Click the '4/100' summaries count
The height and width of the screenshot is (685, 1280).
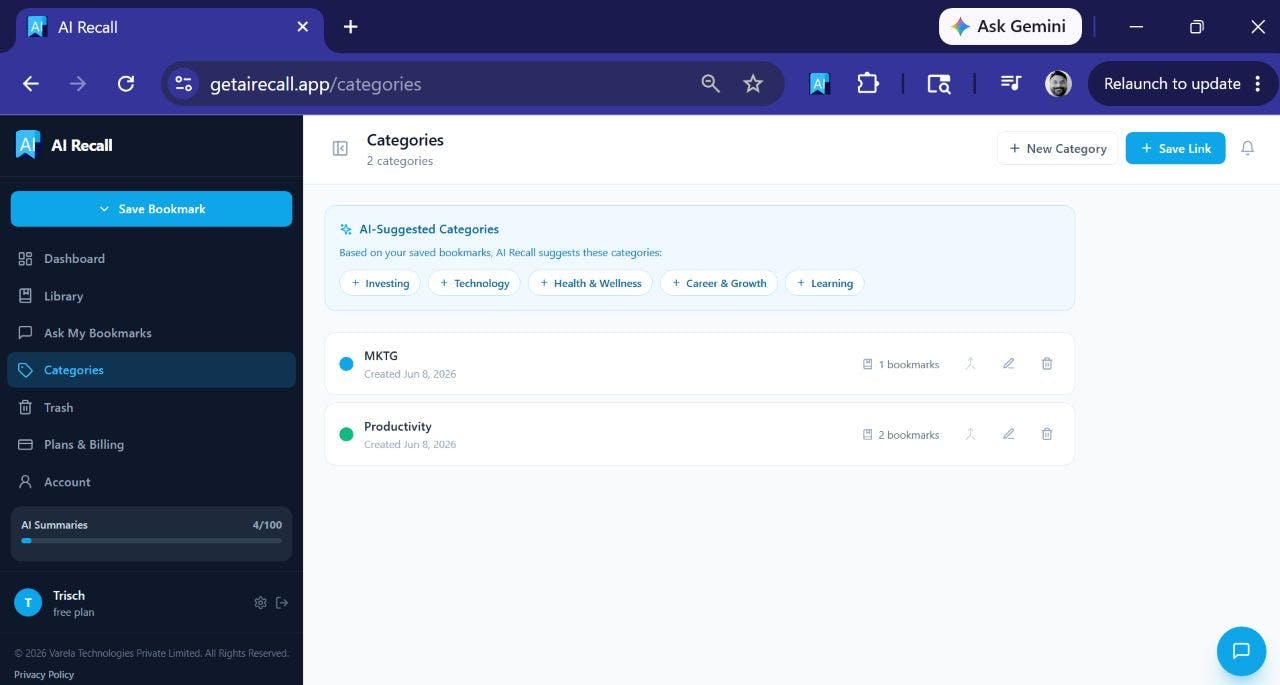click(267, 525)
